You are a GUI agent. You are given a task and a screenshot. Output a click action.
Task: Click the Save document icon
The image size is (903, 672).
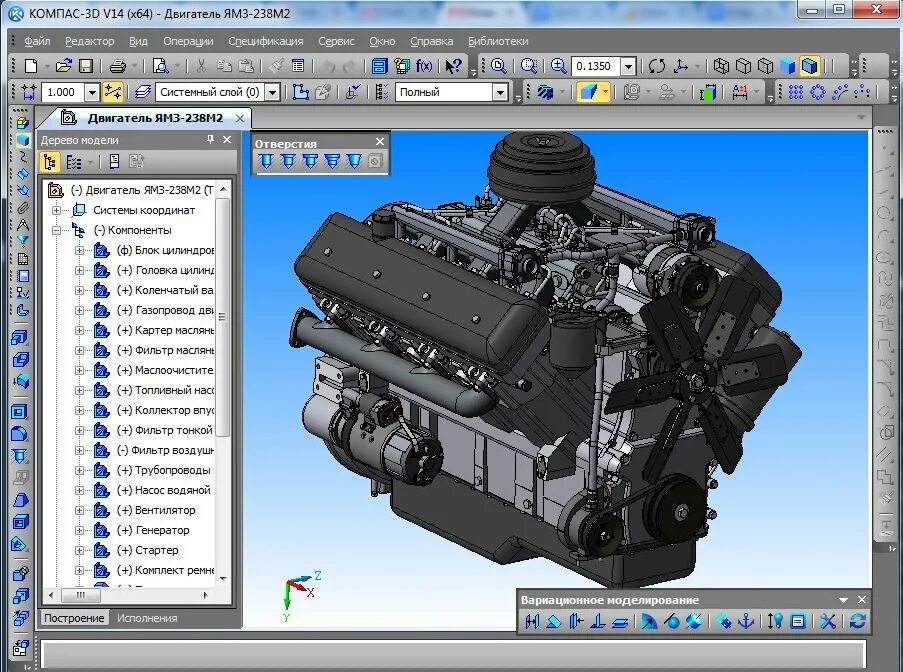coord(86,66)
